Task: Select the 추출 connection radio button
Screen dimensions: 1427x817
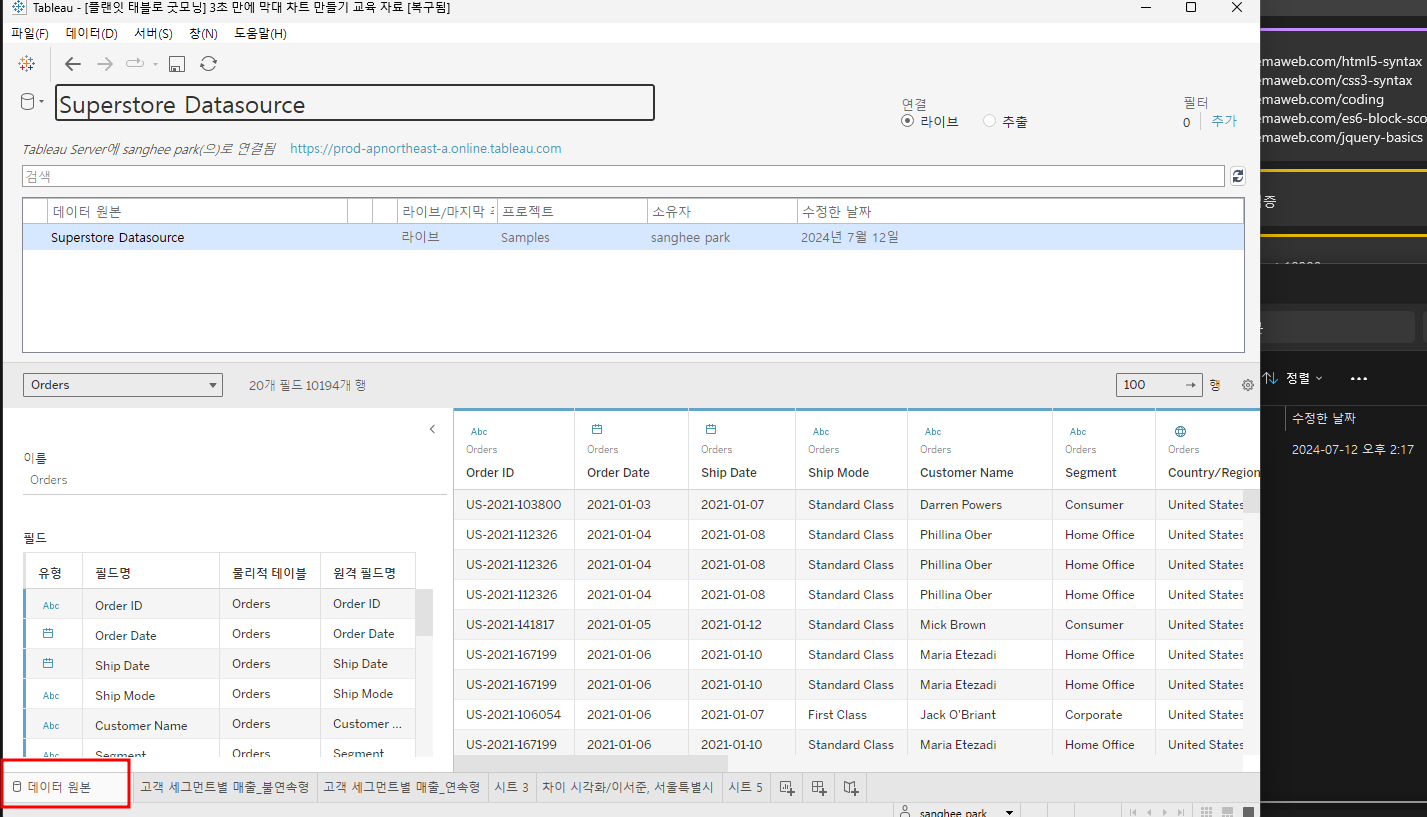Action: (990, 121)
